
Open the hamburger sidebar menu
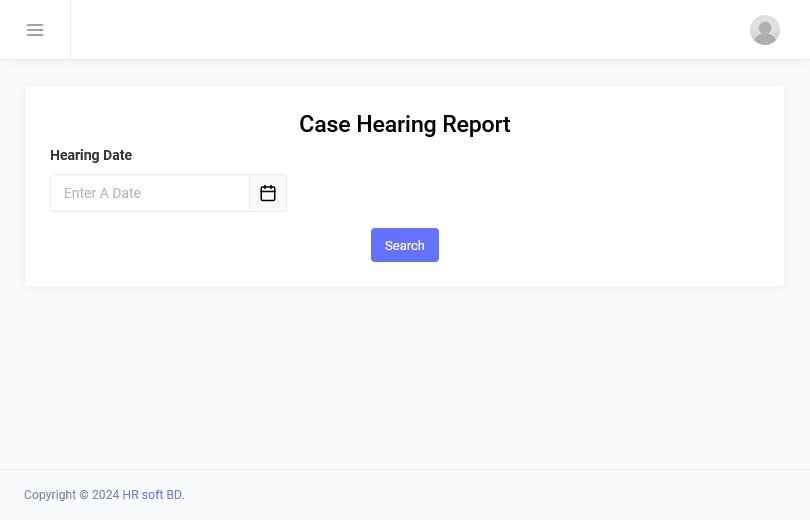coord(35,30)
